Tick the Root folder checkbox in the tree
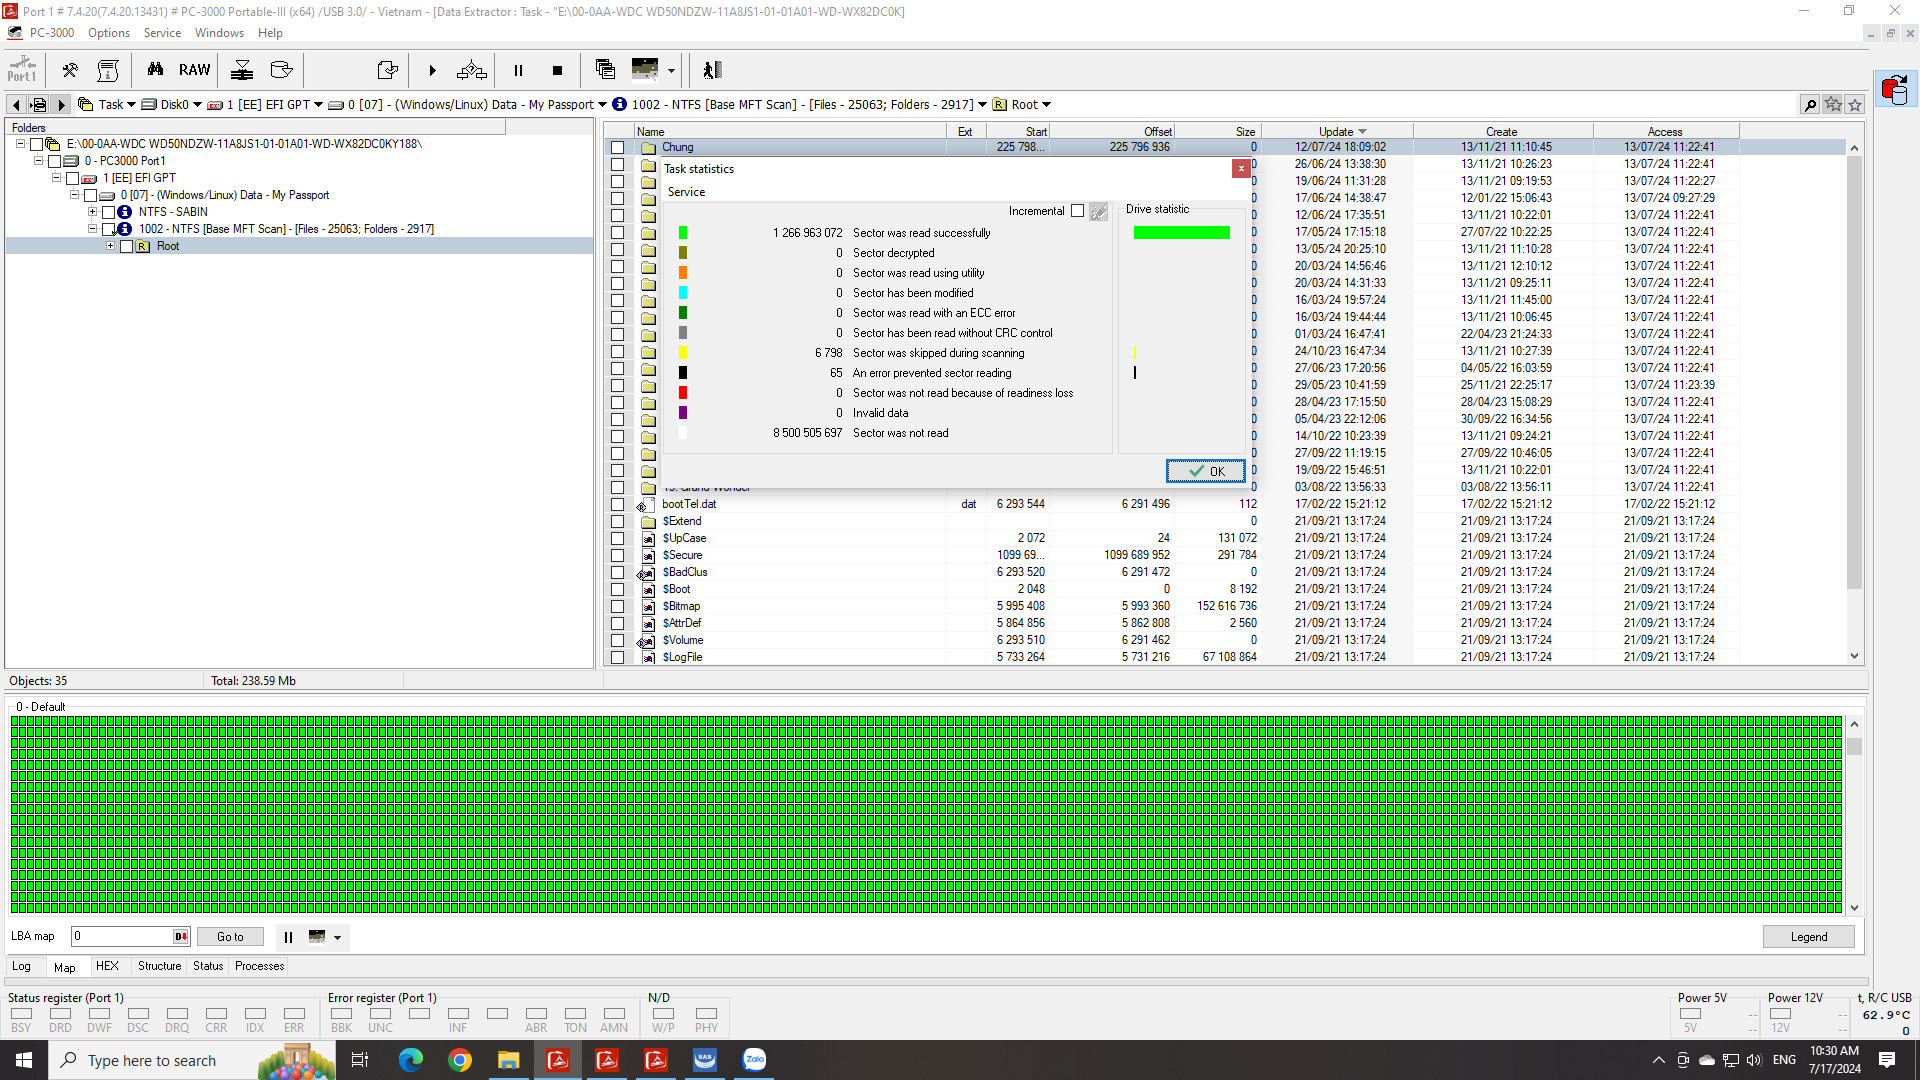 [127, 247]
